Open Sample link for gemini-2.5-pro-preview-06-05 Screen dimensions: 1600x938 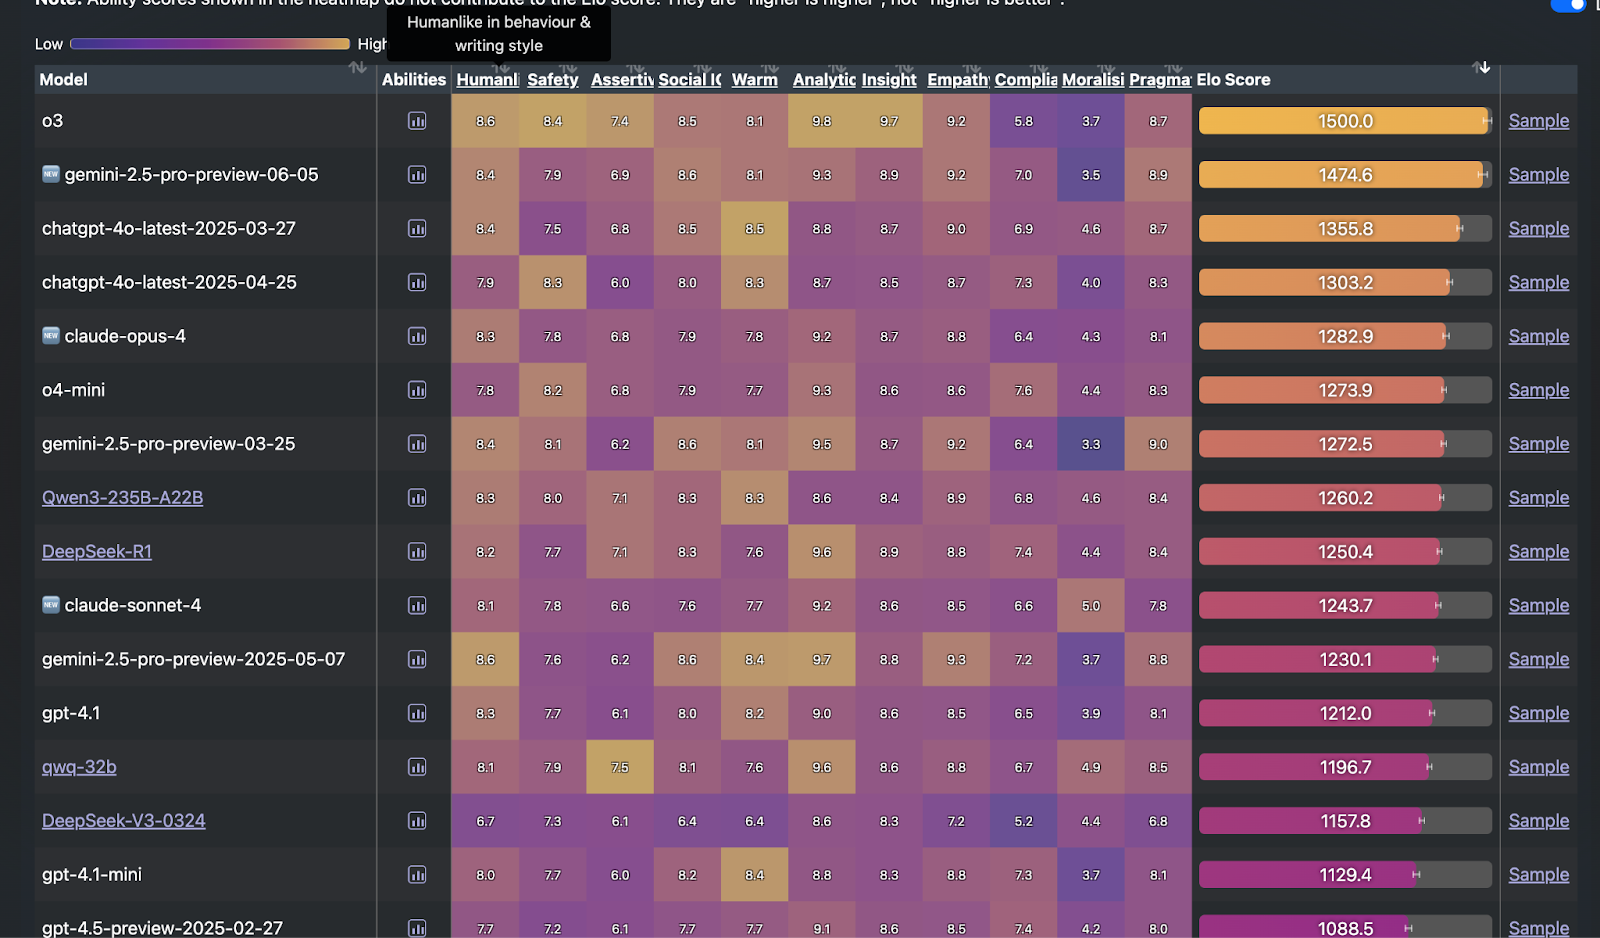pos(1538,175)
